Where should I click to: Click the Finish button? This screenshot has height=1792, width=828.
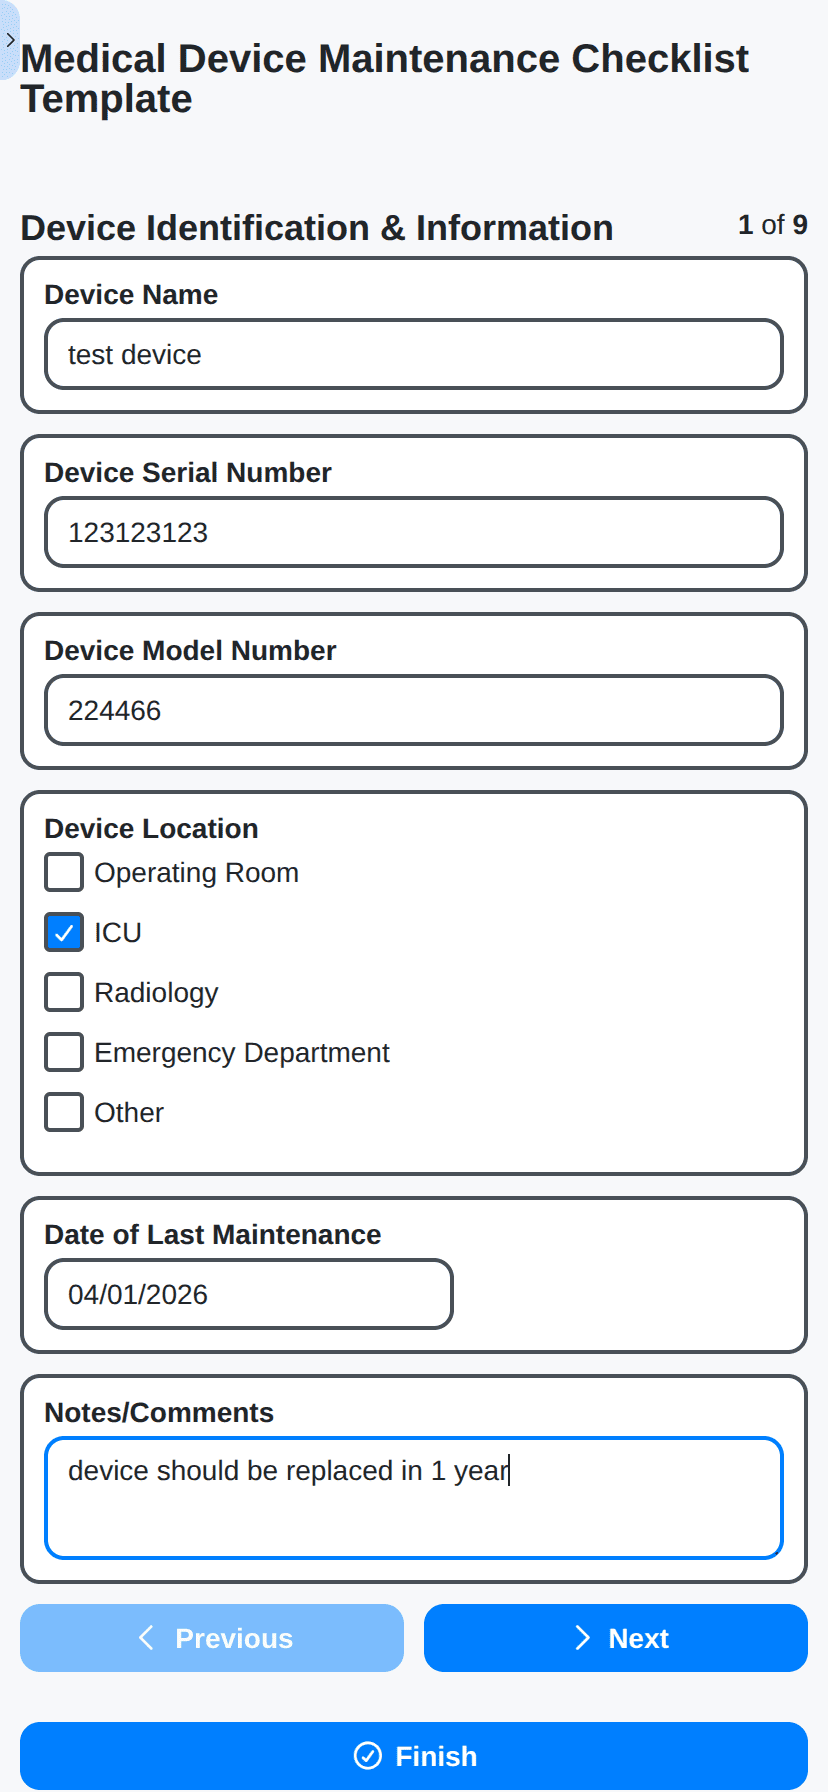(414, 1756)
